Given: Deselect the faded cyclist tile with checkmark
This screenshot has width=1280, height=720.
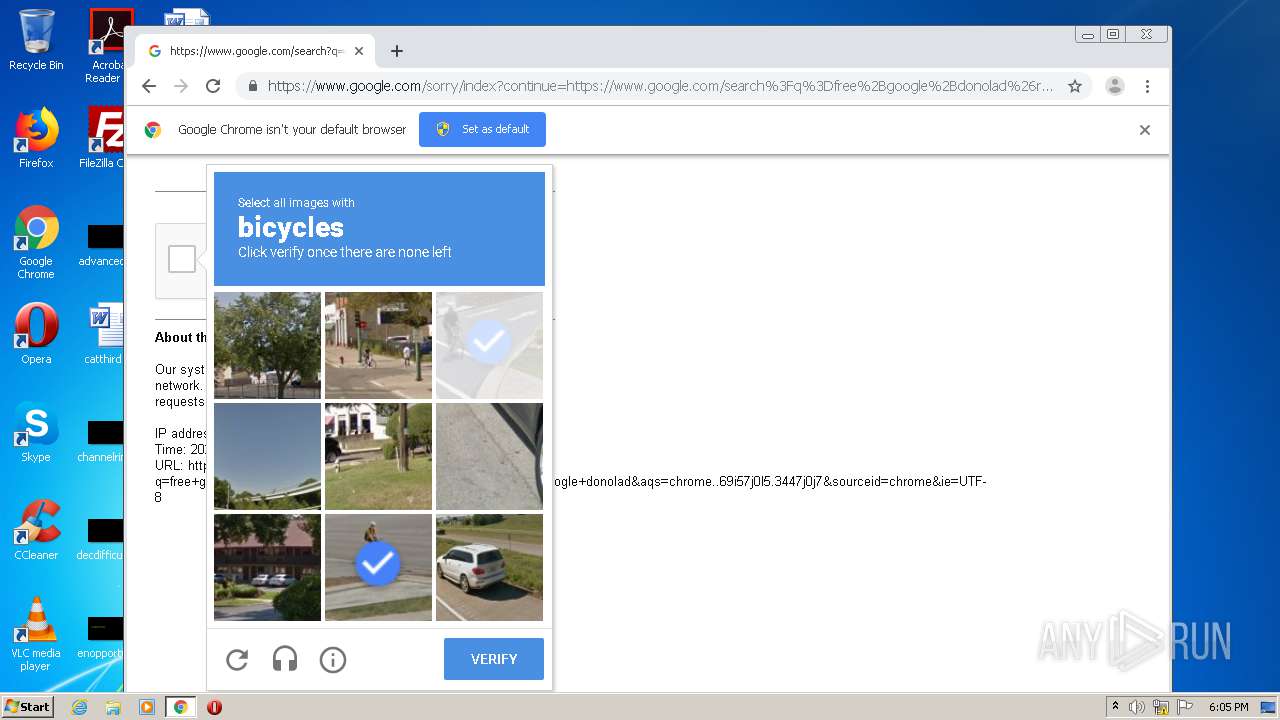Looking at the screenshot, I should tap(489, 345).
